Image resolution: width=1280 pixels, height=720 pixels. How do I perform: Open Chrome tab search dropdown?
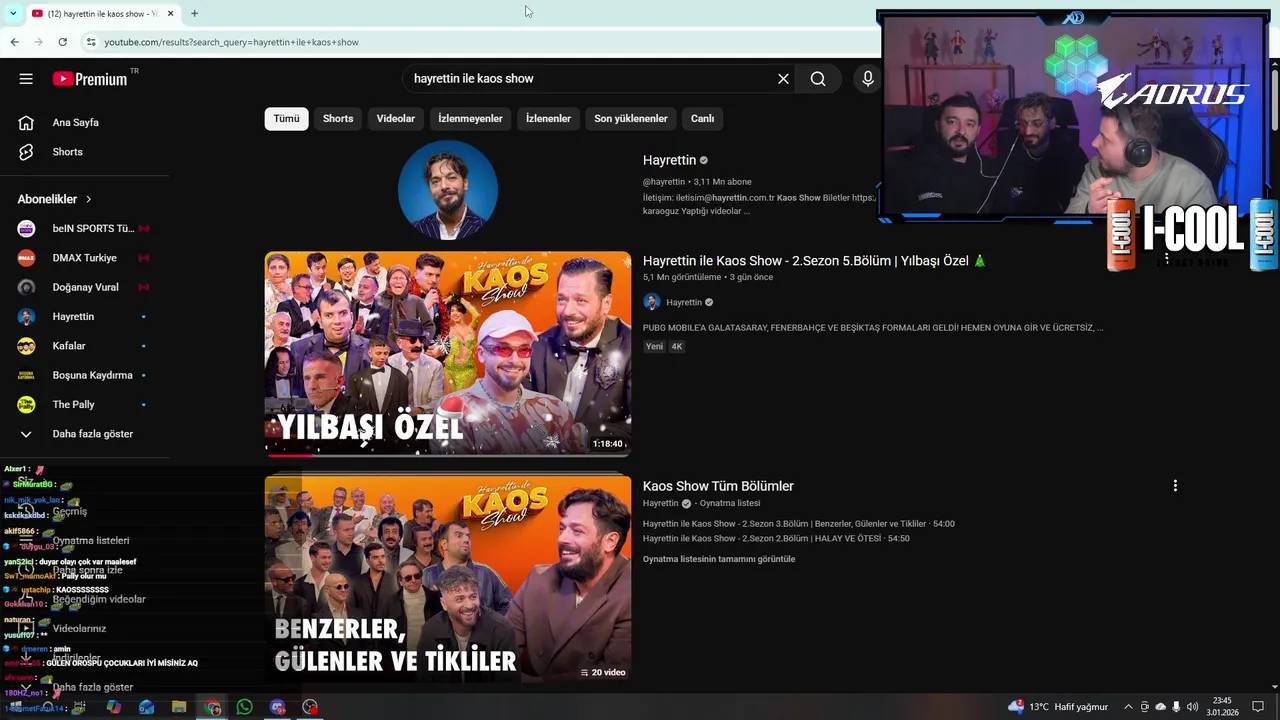[x=12, y=13]
